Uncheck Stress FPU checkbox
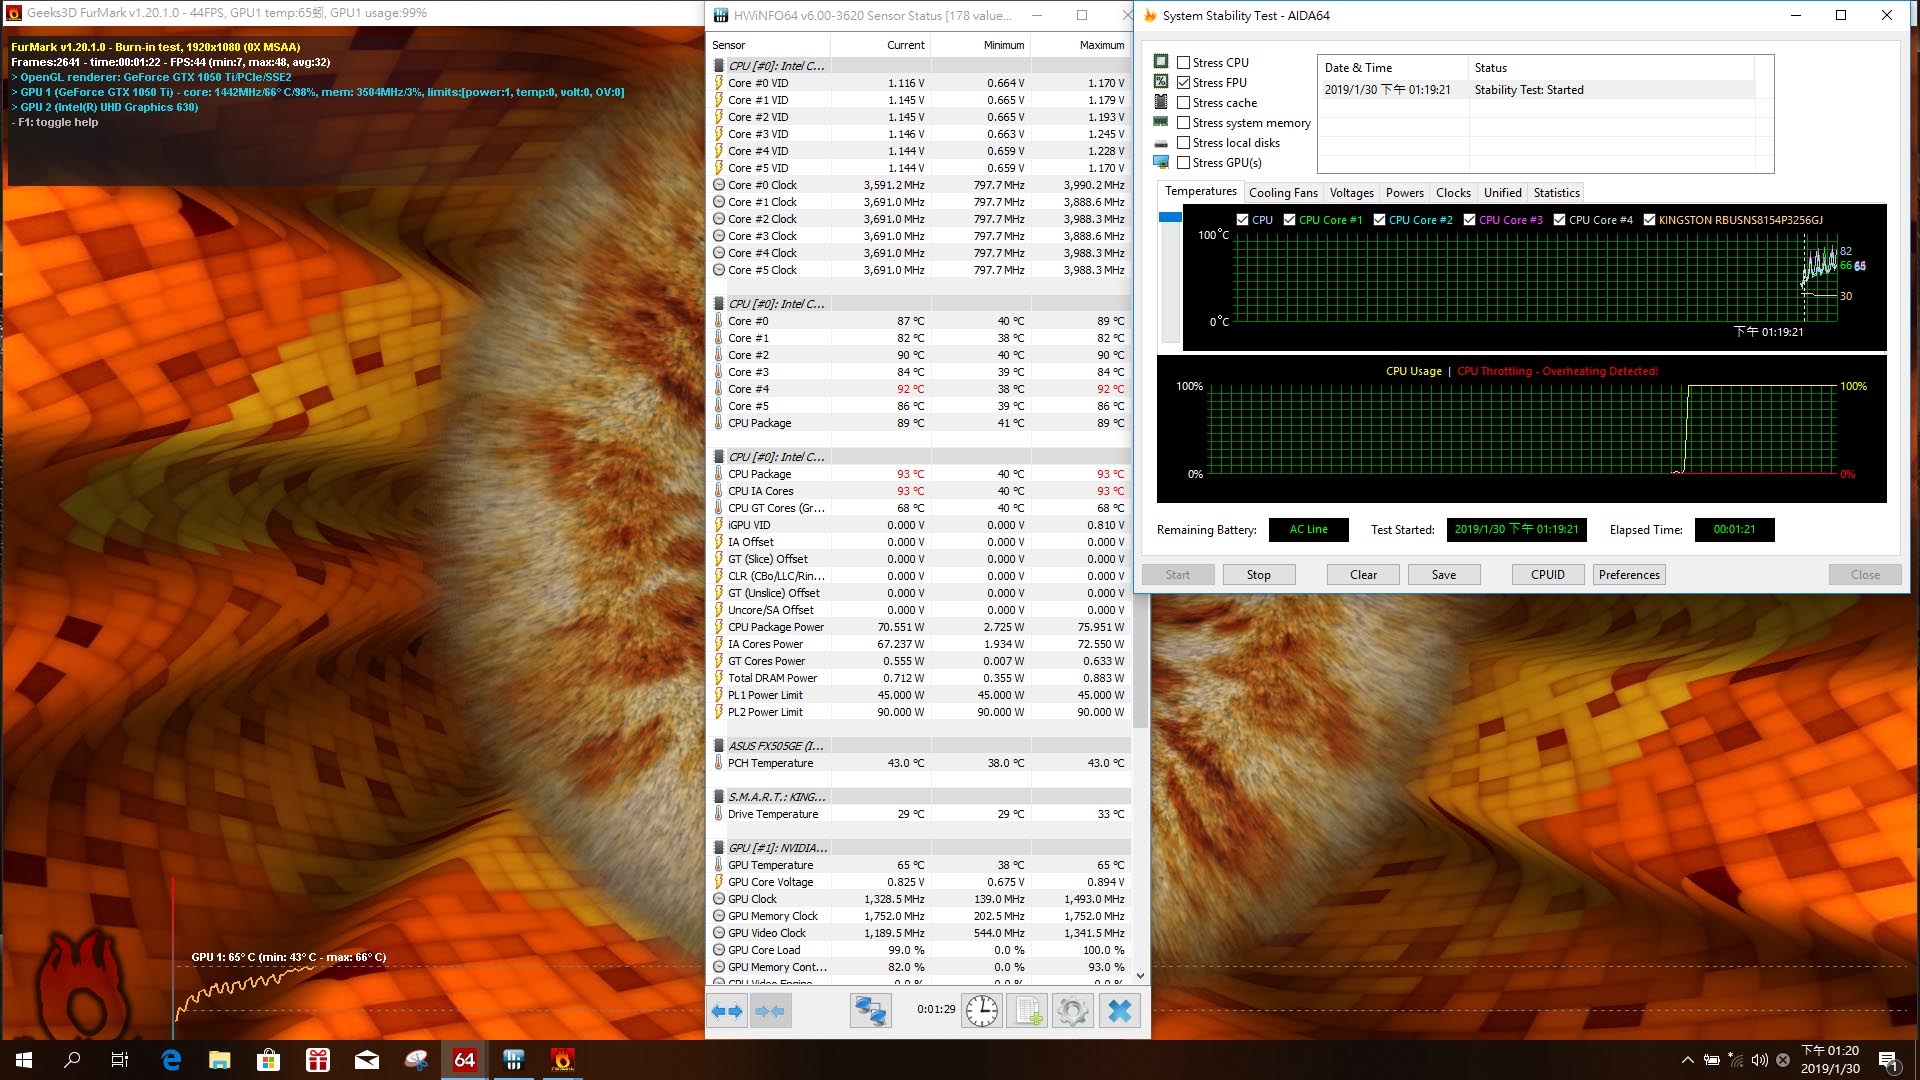This screenshot has height=1080, width=1920. [x=1183, y=82]
